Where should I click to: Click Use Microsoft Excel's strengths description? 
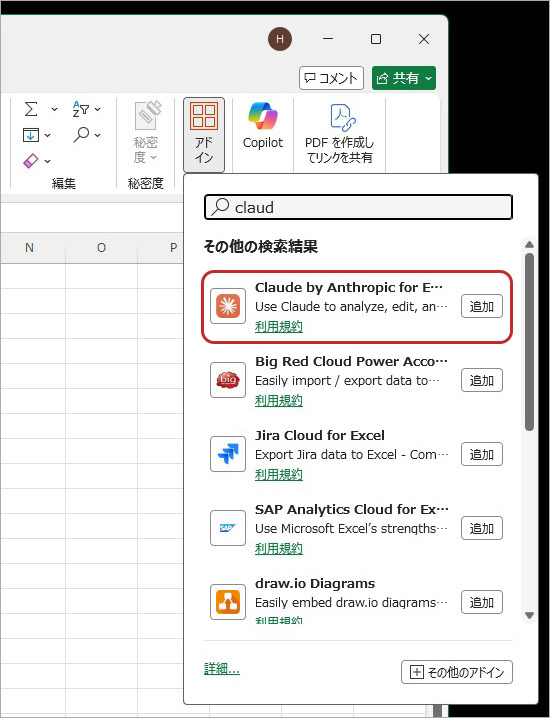351,529
